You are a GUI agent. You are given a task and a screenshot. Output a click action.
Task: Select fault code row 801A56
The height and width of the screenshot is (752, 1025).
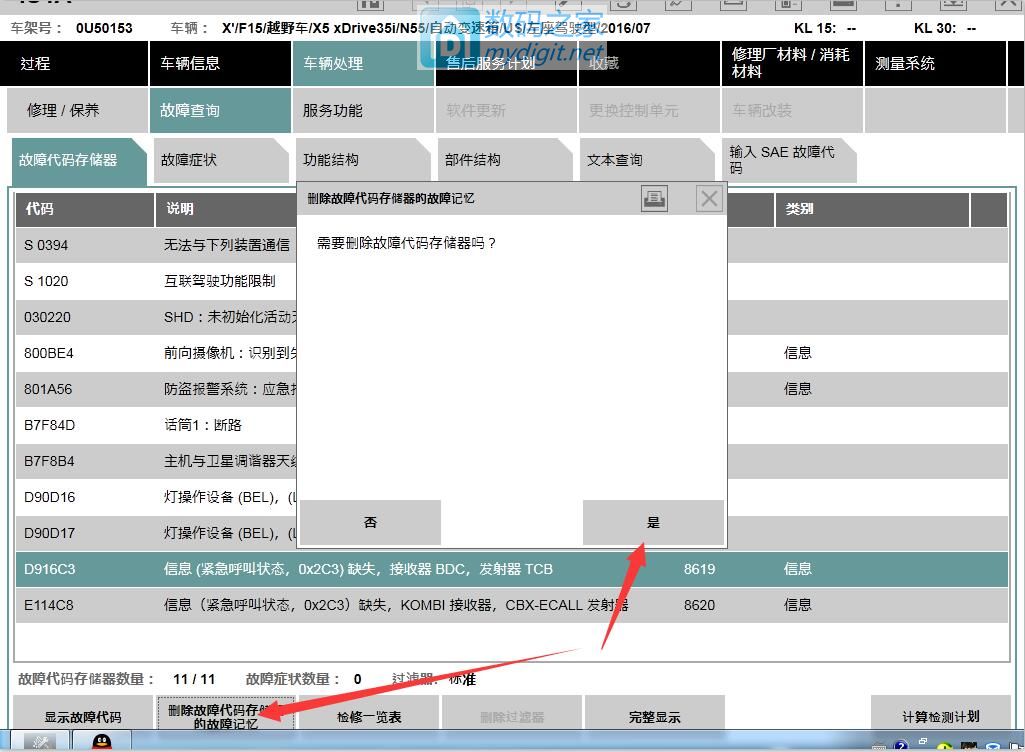coord(511,389)
